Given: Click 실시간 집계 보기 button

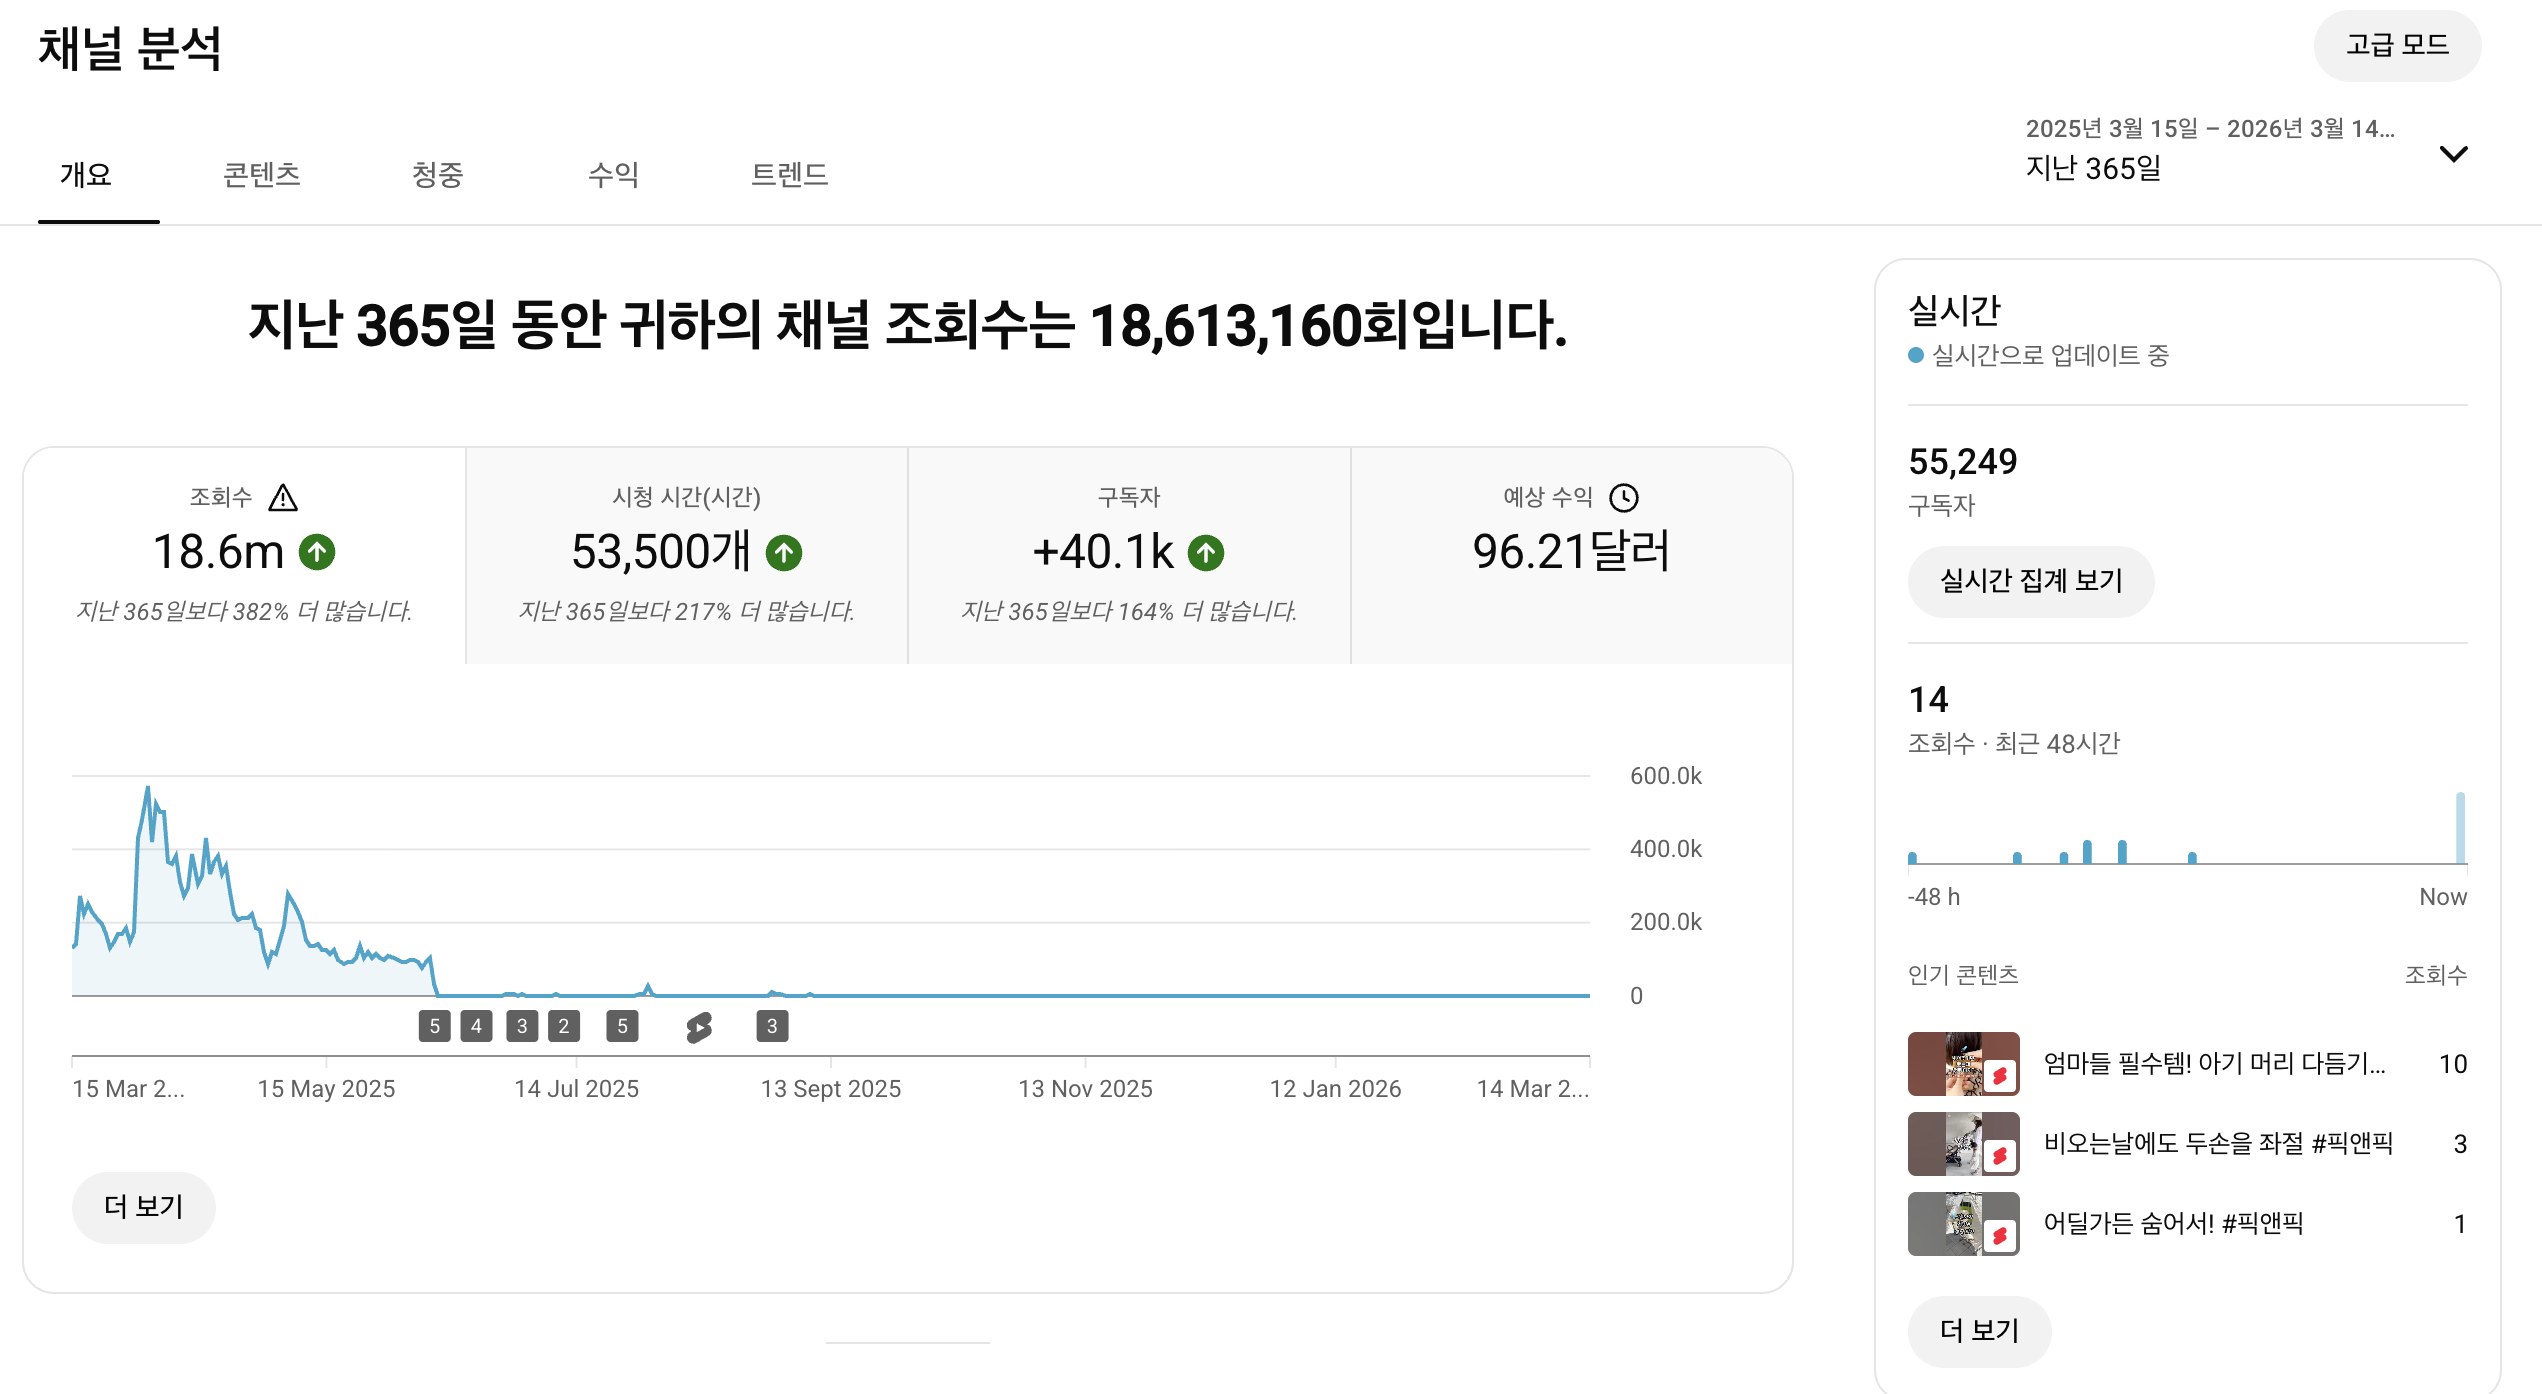Looking at the screenshot, I should 2030,581.
